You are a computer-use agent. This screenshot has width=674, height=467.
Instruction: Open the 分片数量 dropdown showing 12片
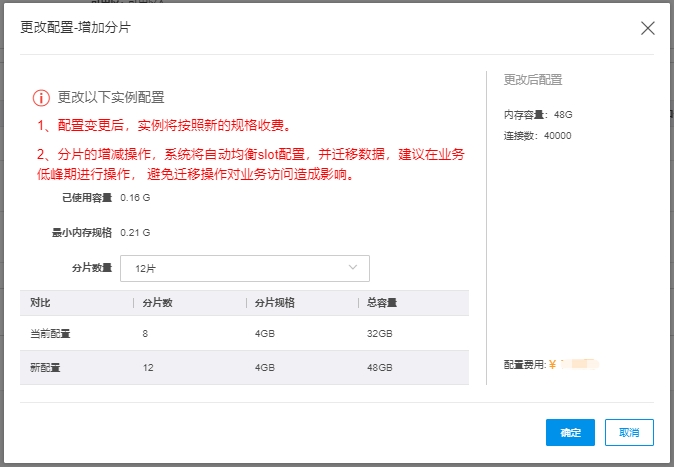click(244, 268)
